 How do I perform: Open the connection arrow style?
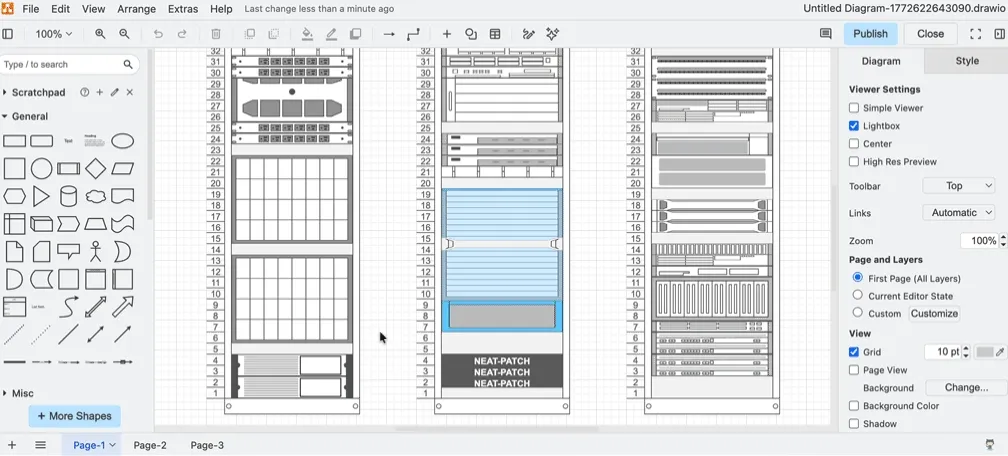(389, 34)
